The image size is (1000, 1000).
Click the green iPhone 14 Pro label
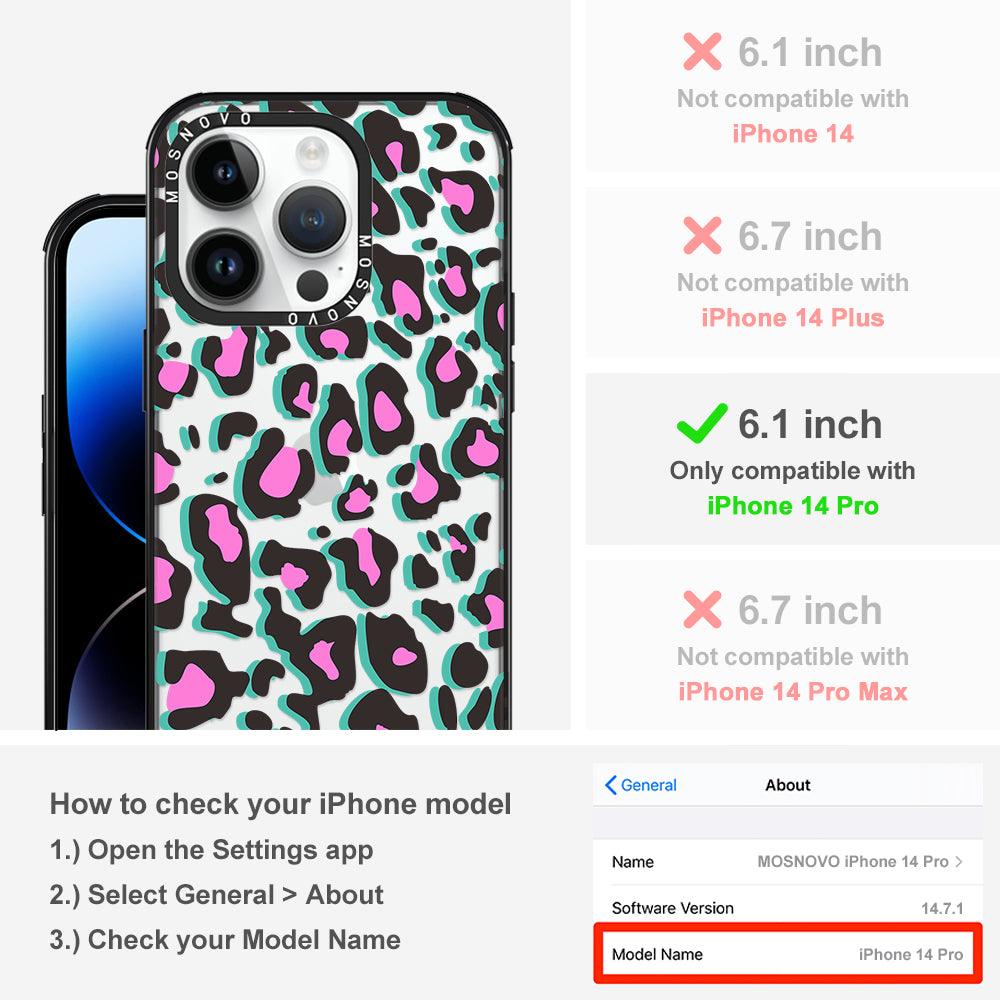pos(793,506)
